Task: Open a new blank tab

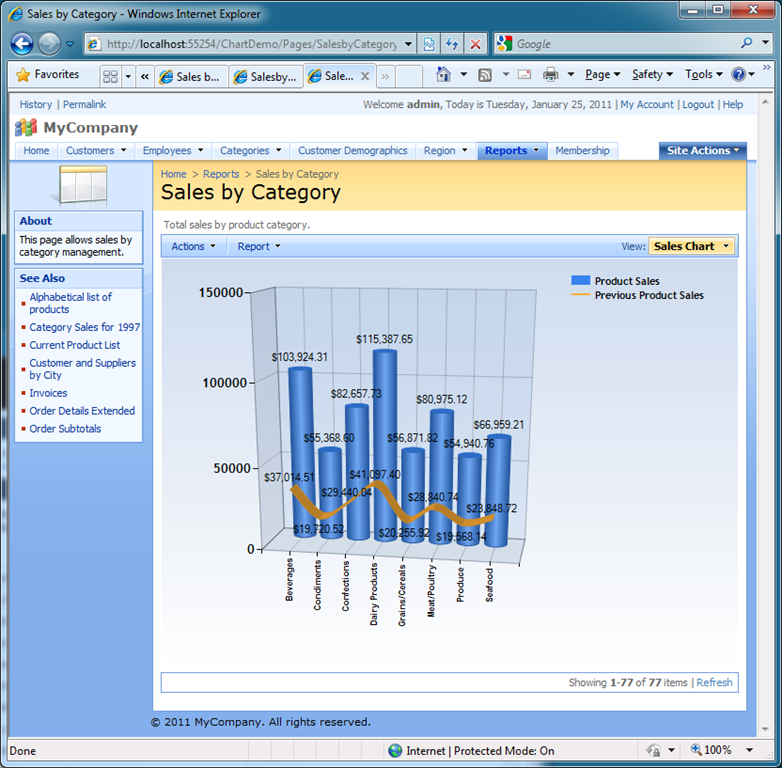Action: 409,76
